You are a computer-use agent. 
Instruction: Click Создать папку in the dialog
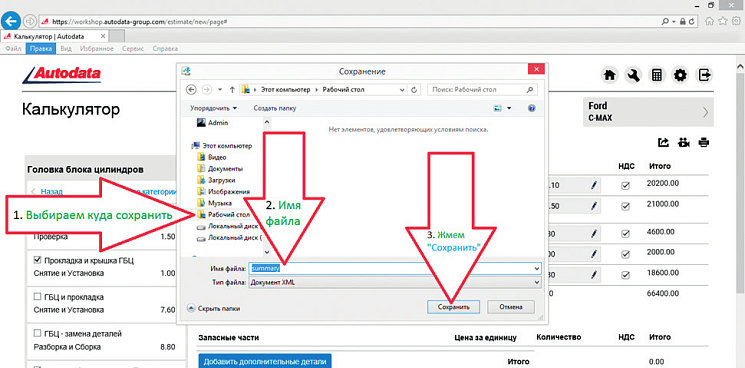coord(275,108)
